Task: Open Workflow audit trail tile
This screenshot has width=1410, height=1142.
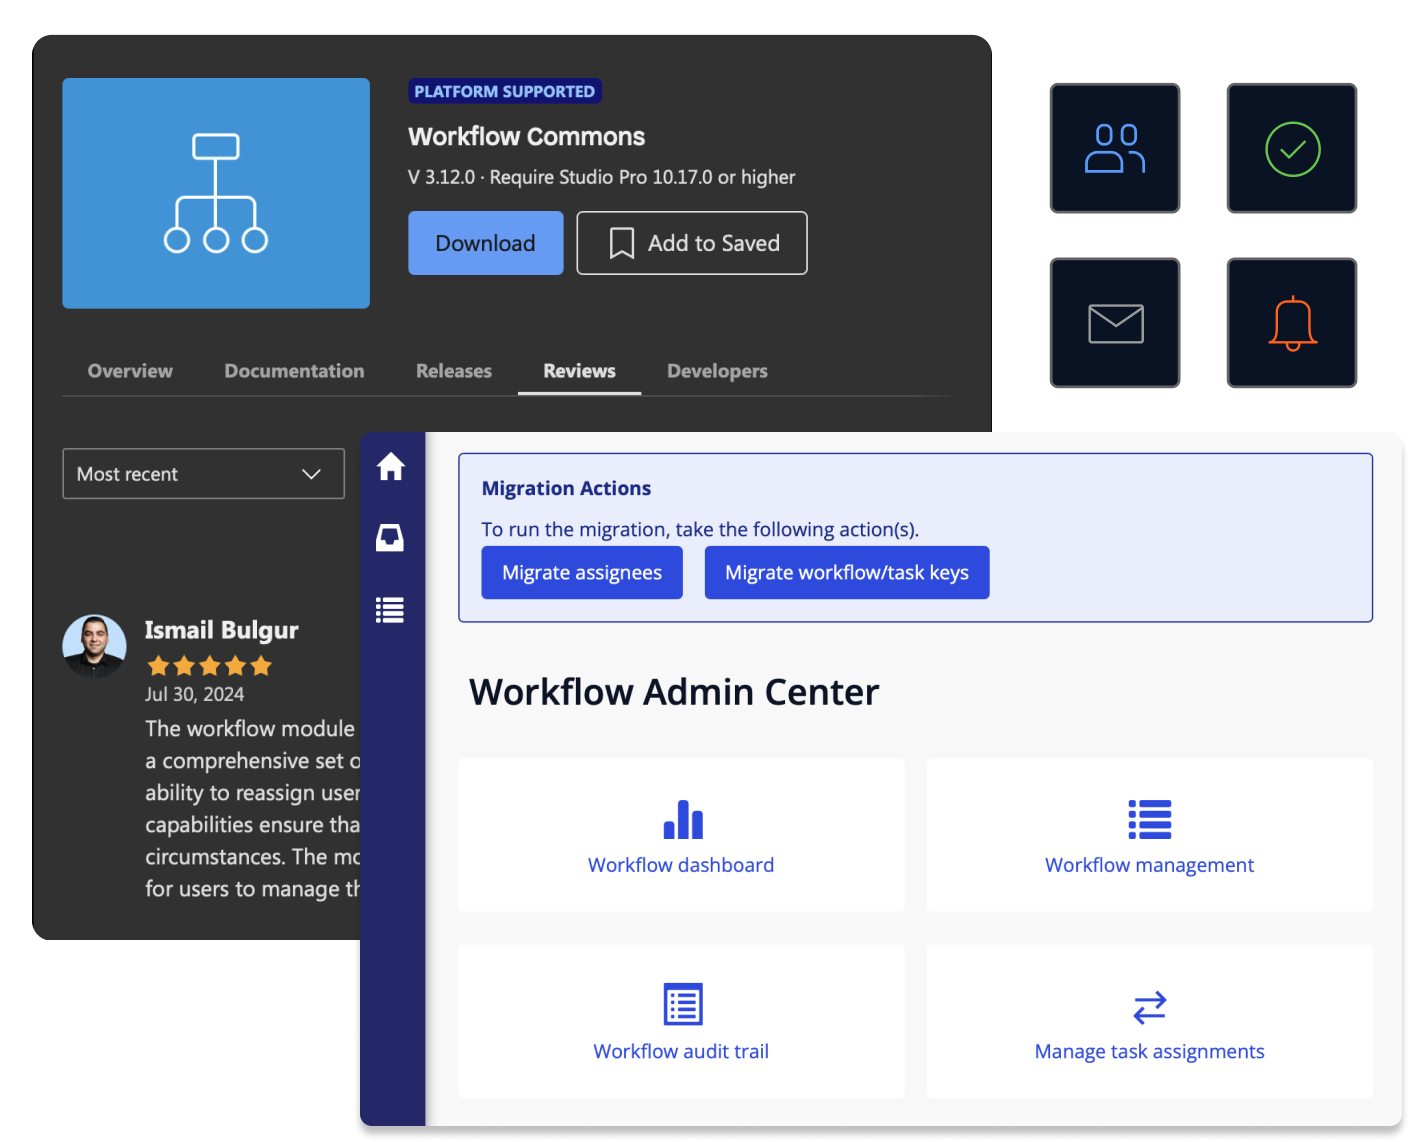Action: 681,1022
